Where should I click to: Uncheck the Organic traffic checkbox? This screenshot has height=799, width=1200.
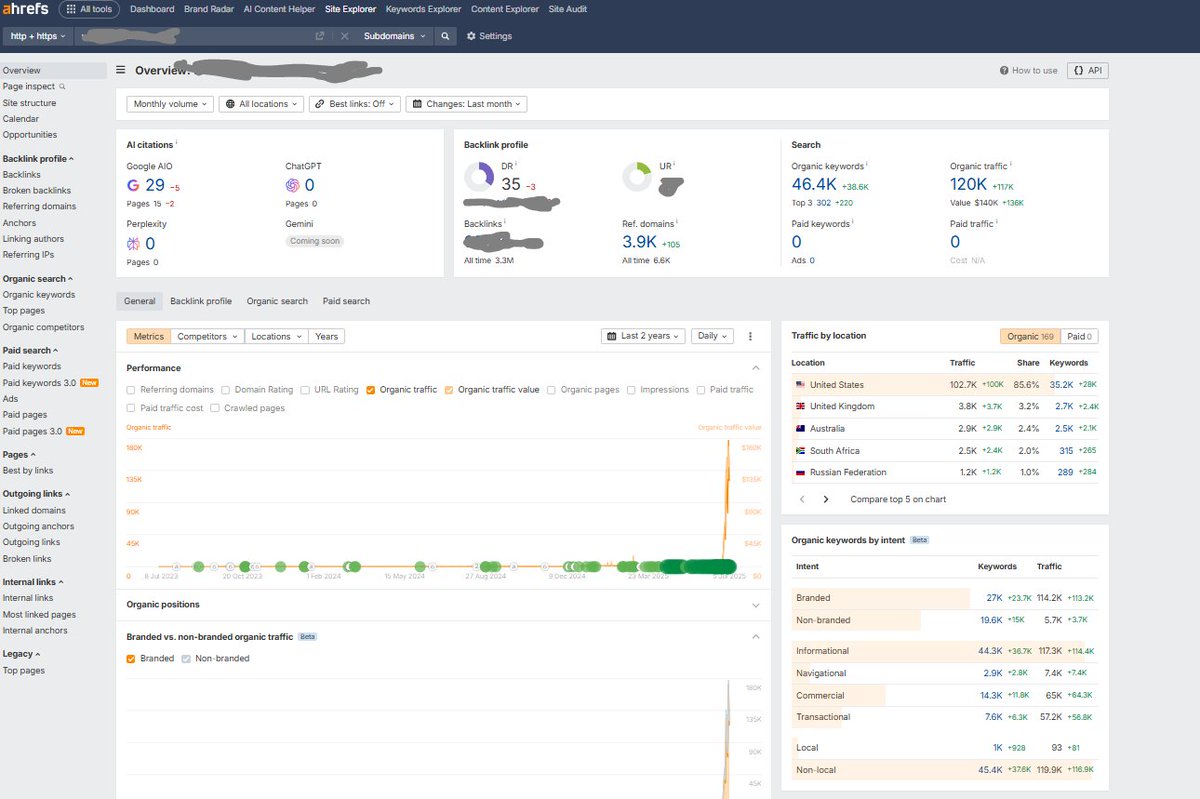(371, 390)
